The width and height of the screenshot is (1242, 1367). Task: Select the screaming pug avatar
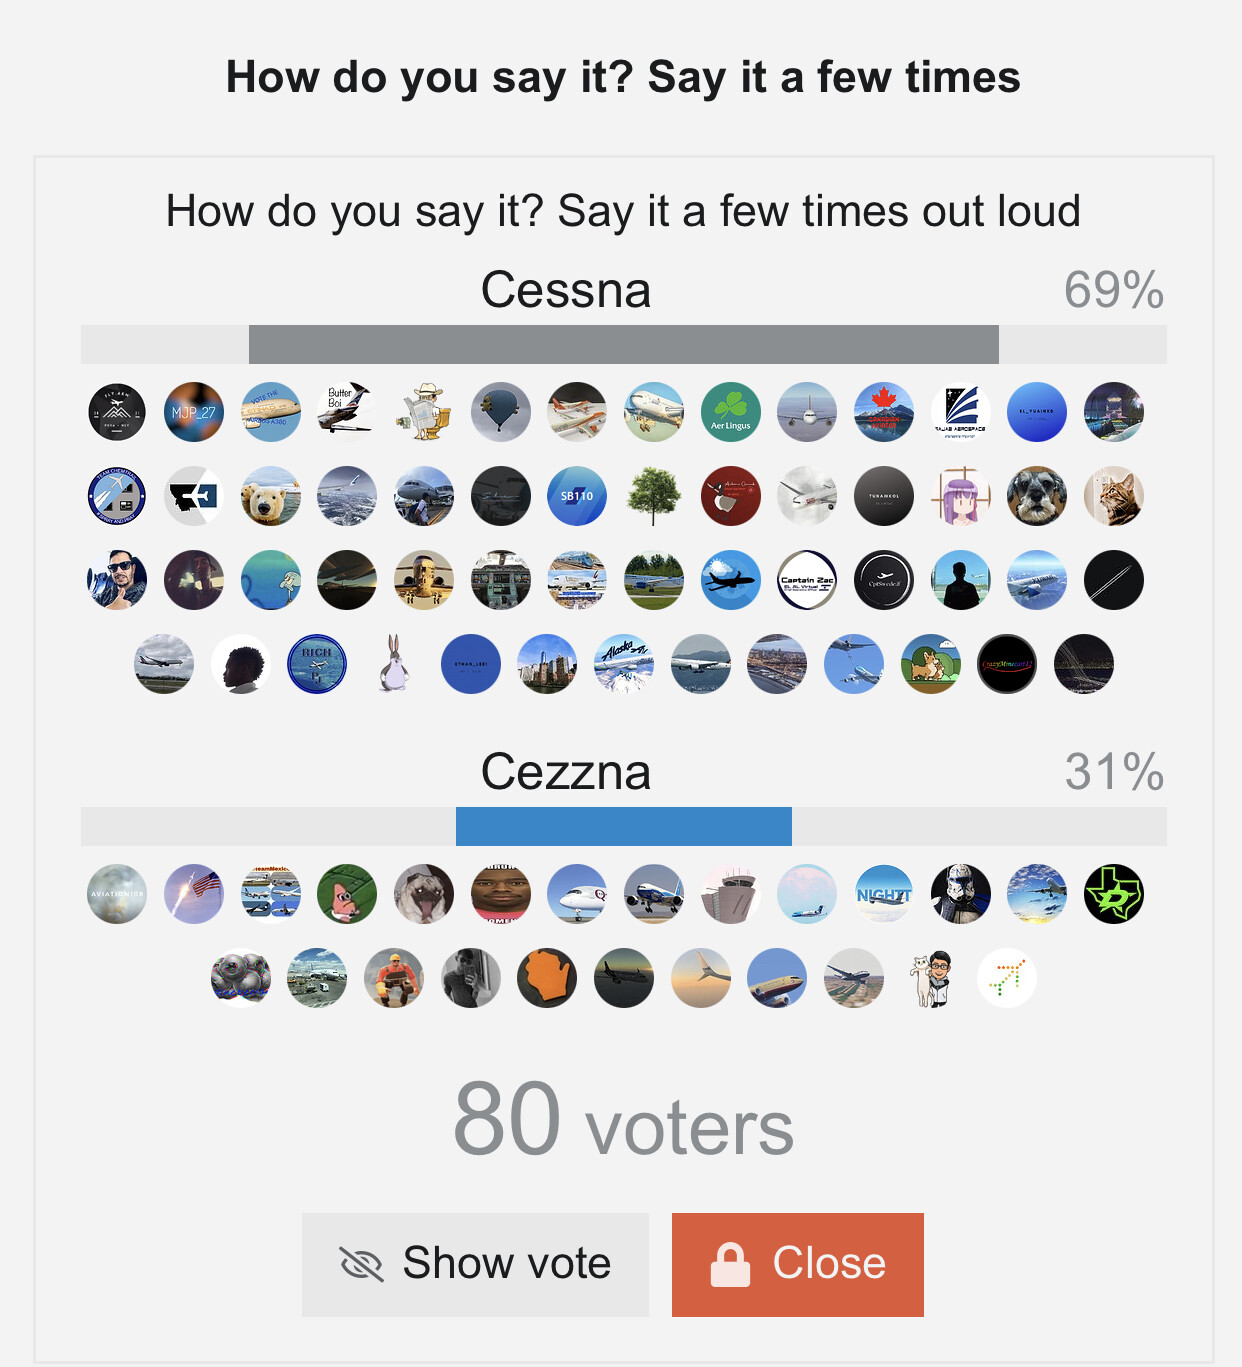point(424,894)
